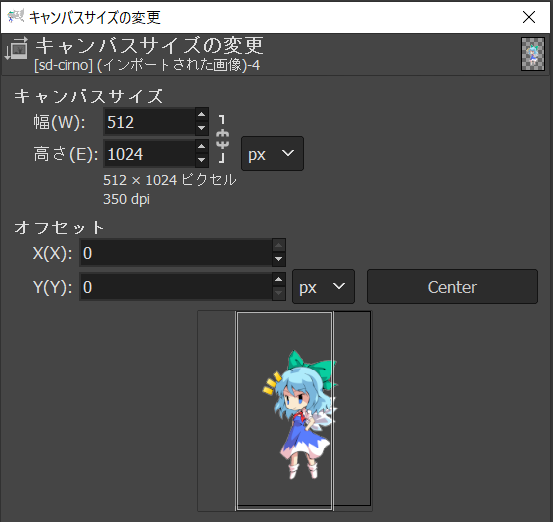Click the 幅(W) width input field
Viewport: 553px width, 522px height.
(x=150, y=122)
